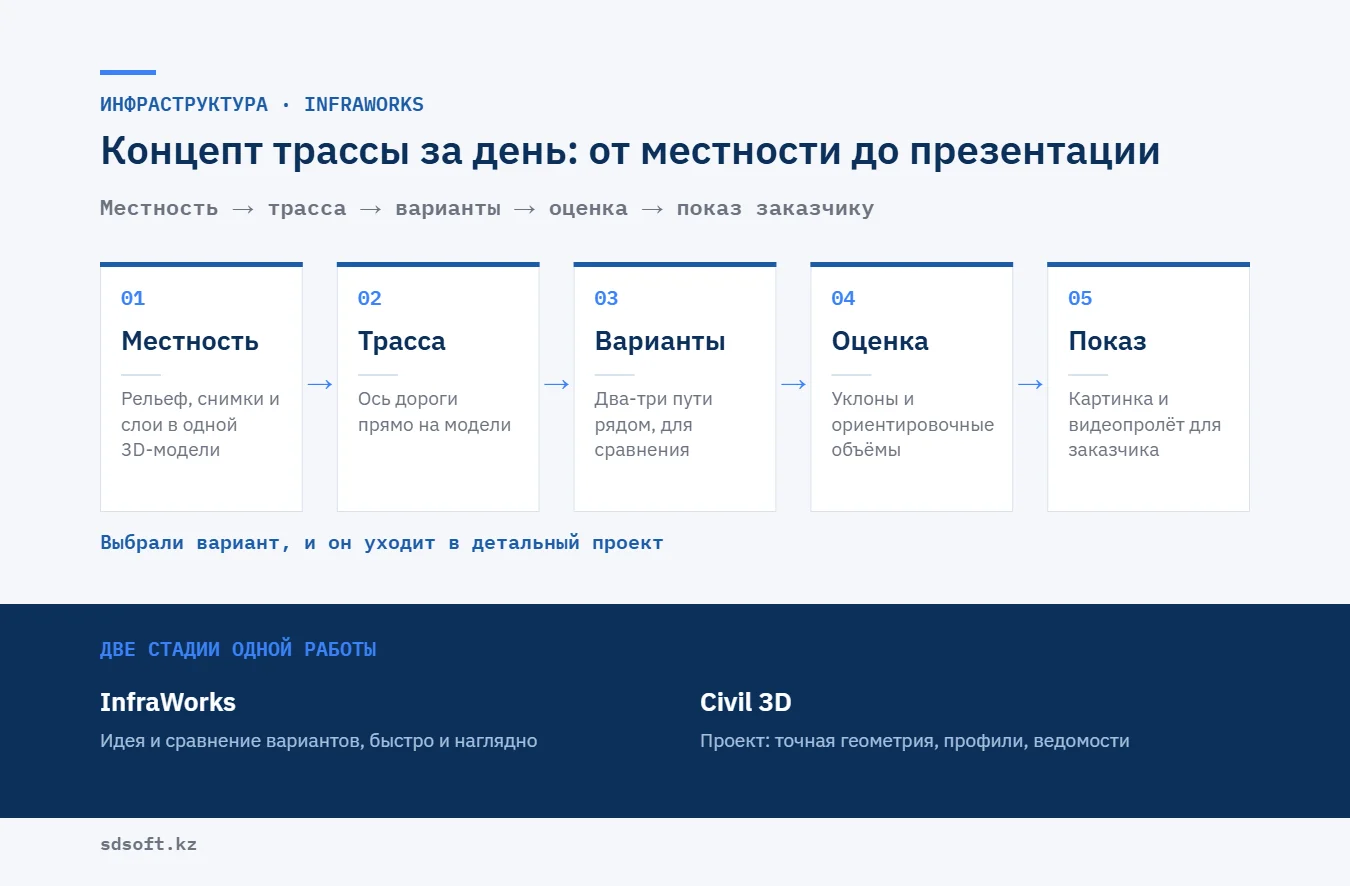Click step number '04' on the fourth card
The width and height of the screenshot is (1350, 886).
tap(844, 298)
